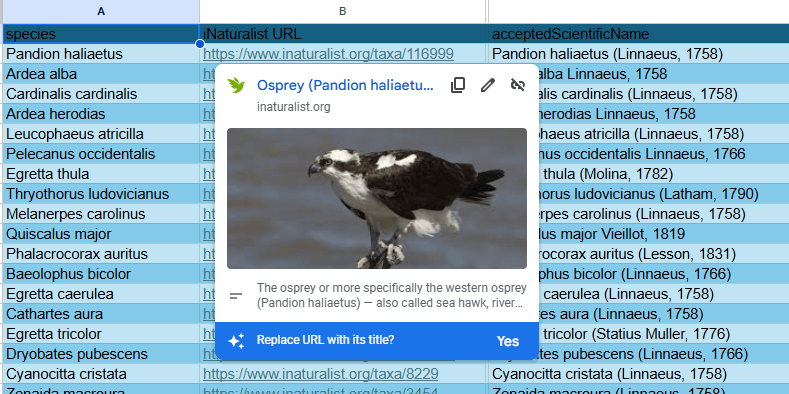This screenshot has width=789, height=394.
Task: Select cell ending 'ludovicianus (Latham, 1790)'
Action: (x=663, y=194)
